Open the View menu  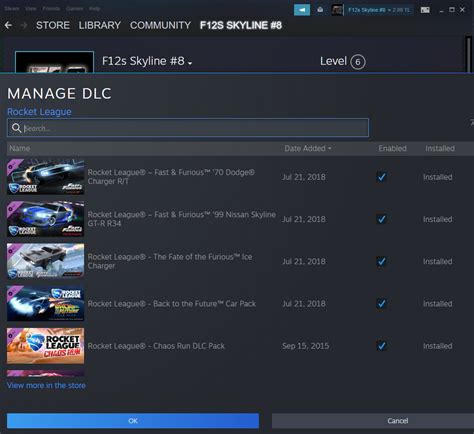pos(31,8)
